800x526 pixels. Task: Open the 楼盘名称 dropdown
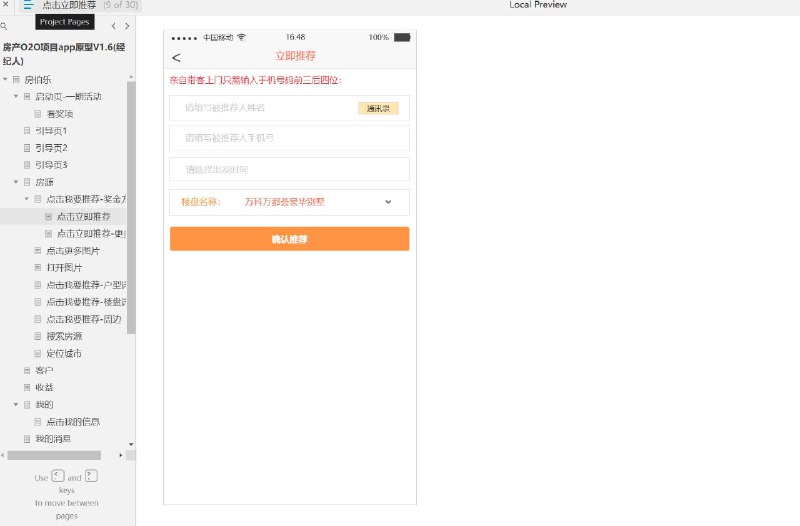pos(289,202)
